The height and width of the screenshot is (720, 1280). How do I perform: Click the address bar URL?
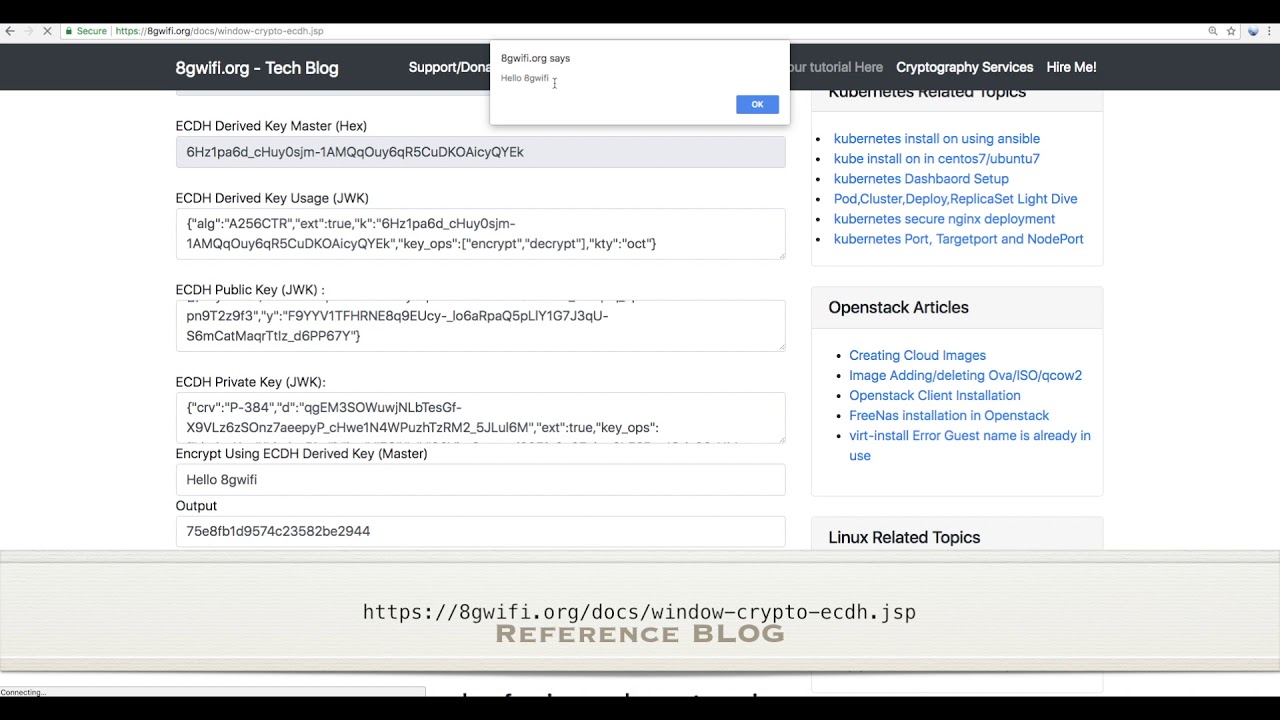220,31
